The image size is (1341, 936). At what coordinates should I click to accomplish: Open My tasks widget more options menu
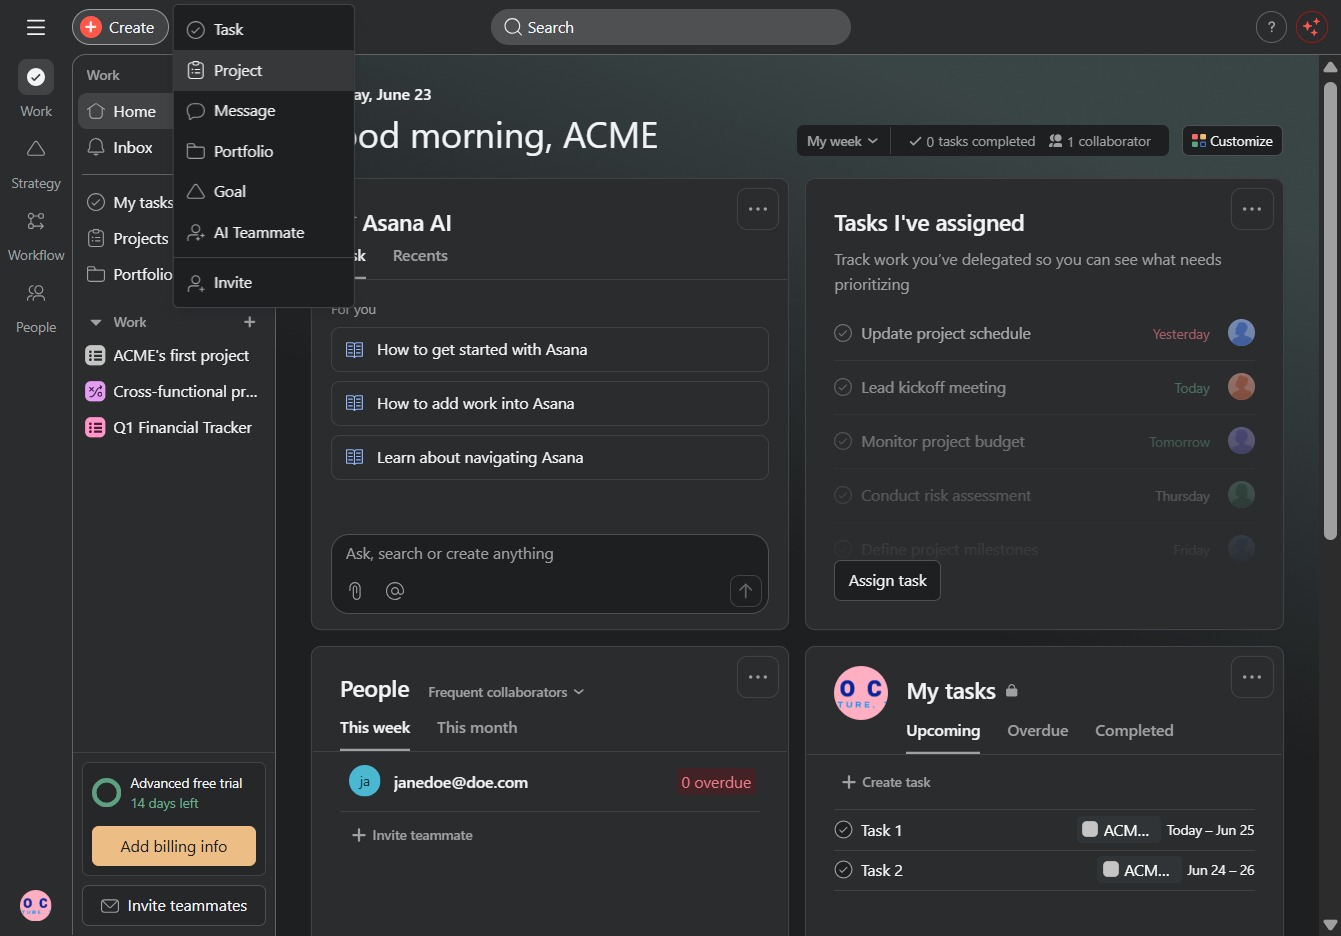[x=1252, y=677]
